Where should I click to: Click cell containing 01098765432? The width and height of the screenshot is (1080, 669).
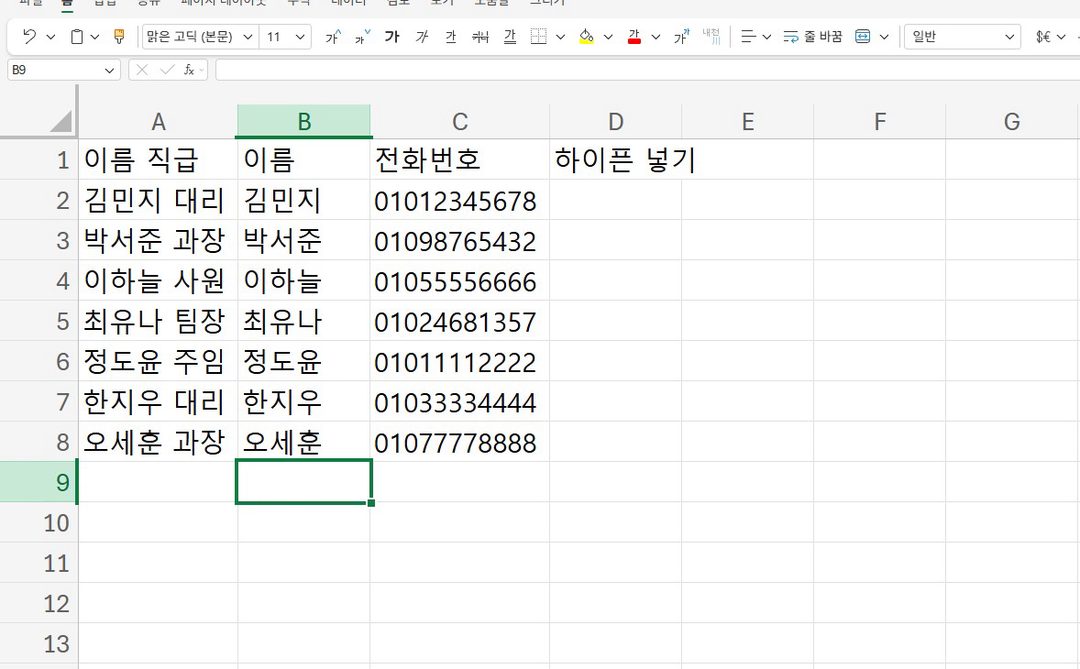click(460, 240)
